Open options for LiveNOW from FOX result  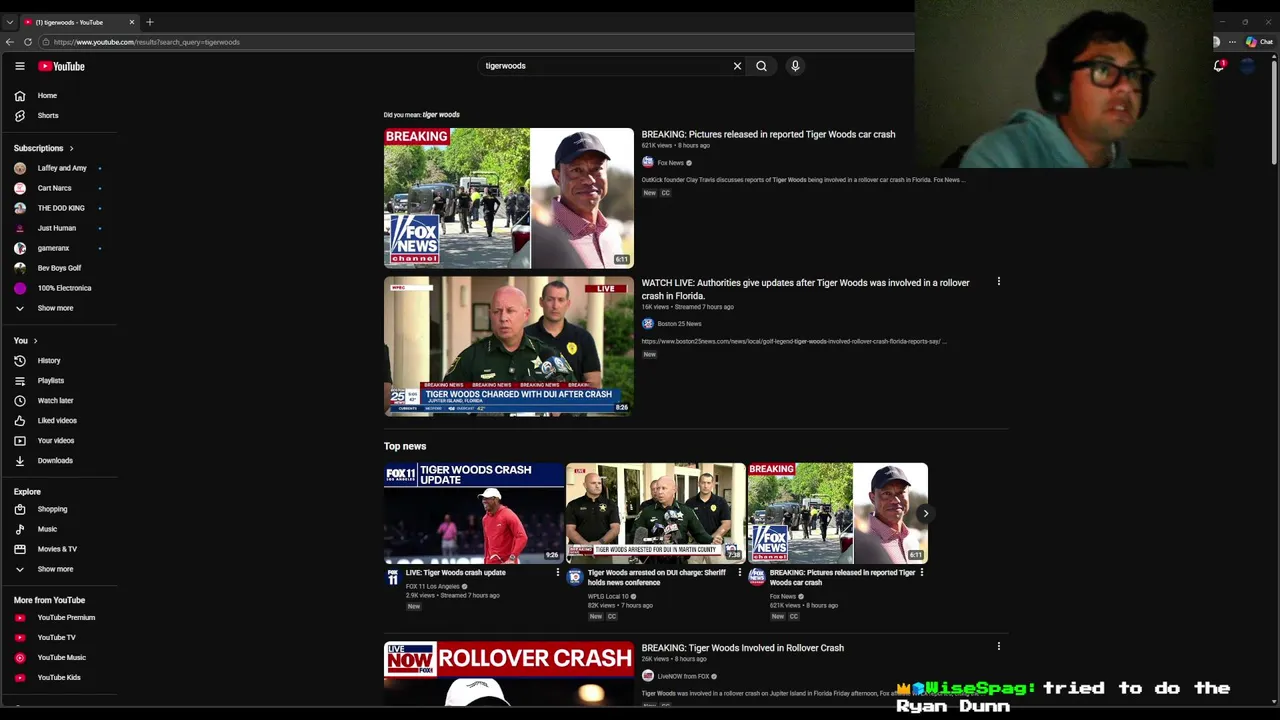998,647
